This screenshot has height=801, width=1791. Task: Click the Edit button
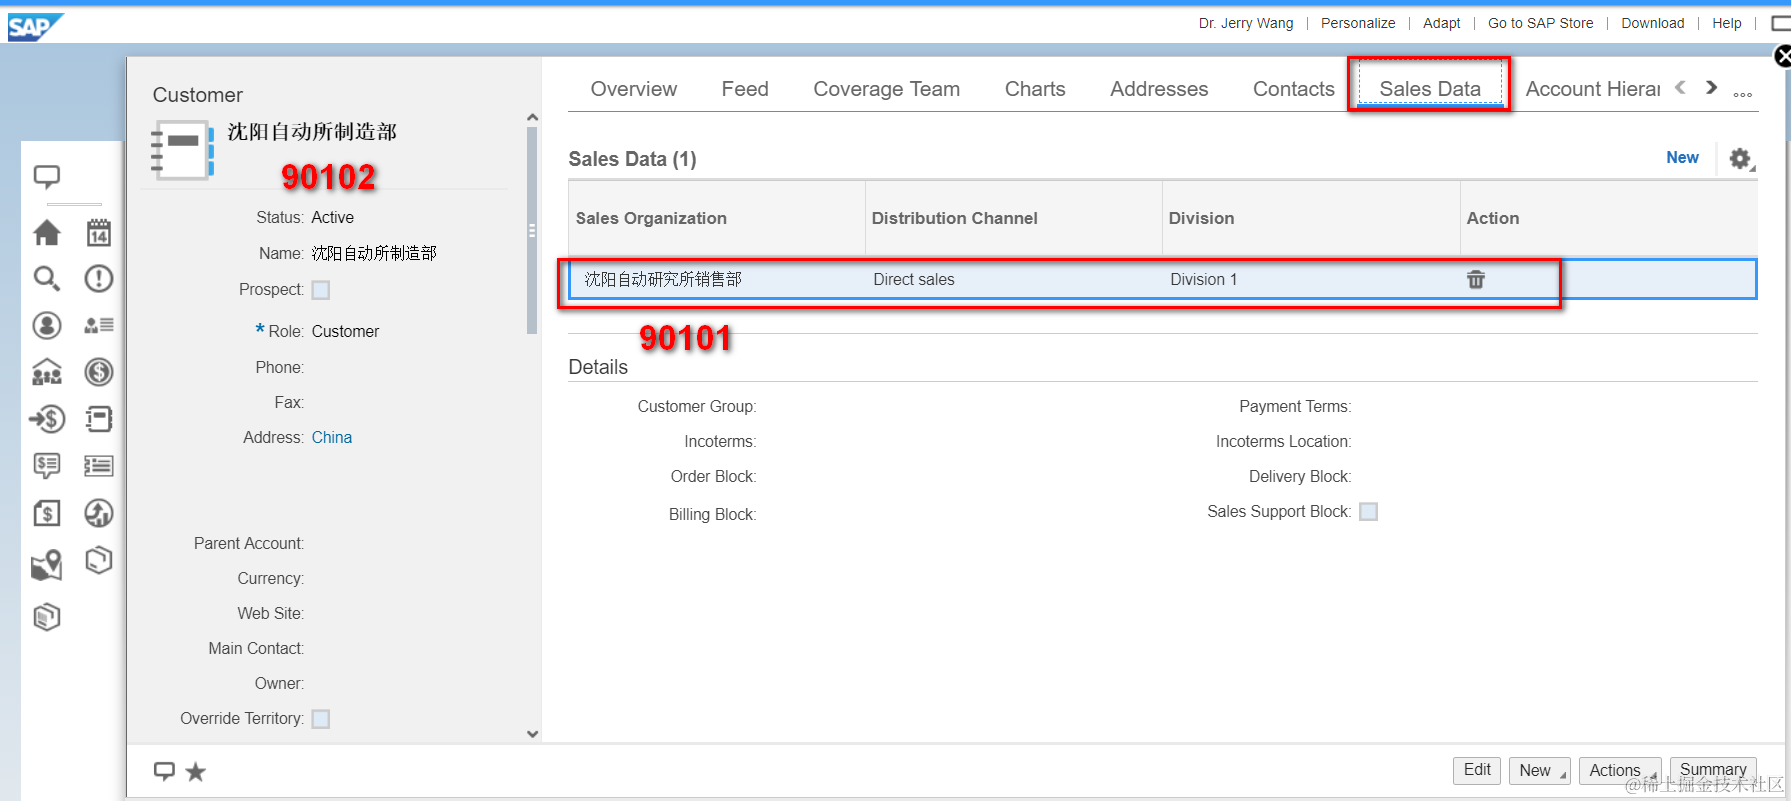pos(1477,770)
